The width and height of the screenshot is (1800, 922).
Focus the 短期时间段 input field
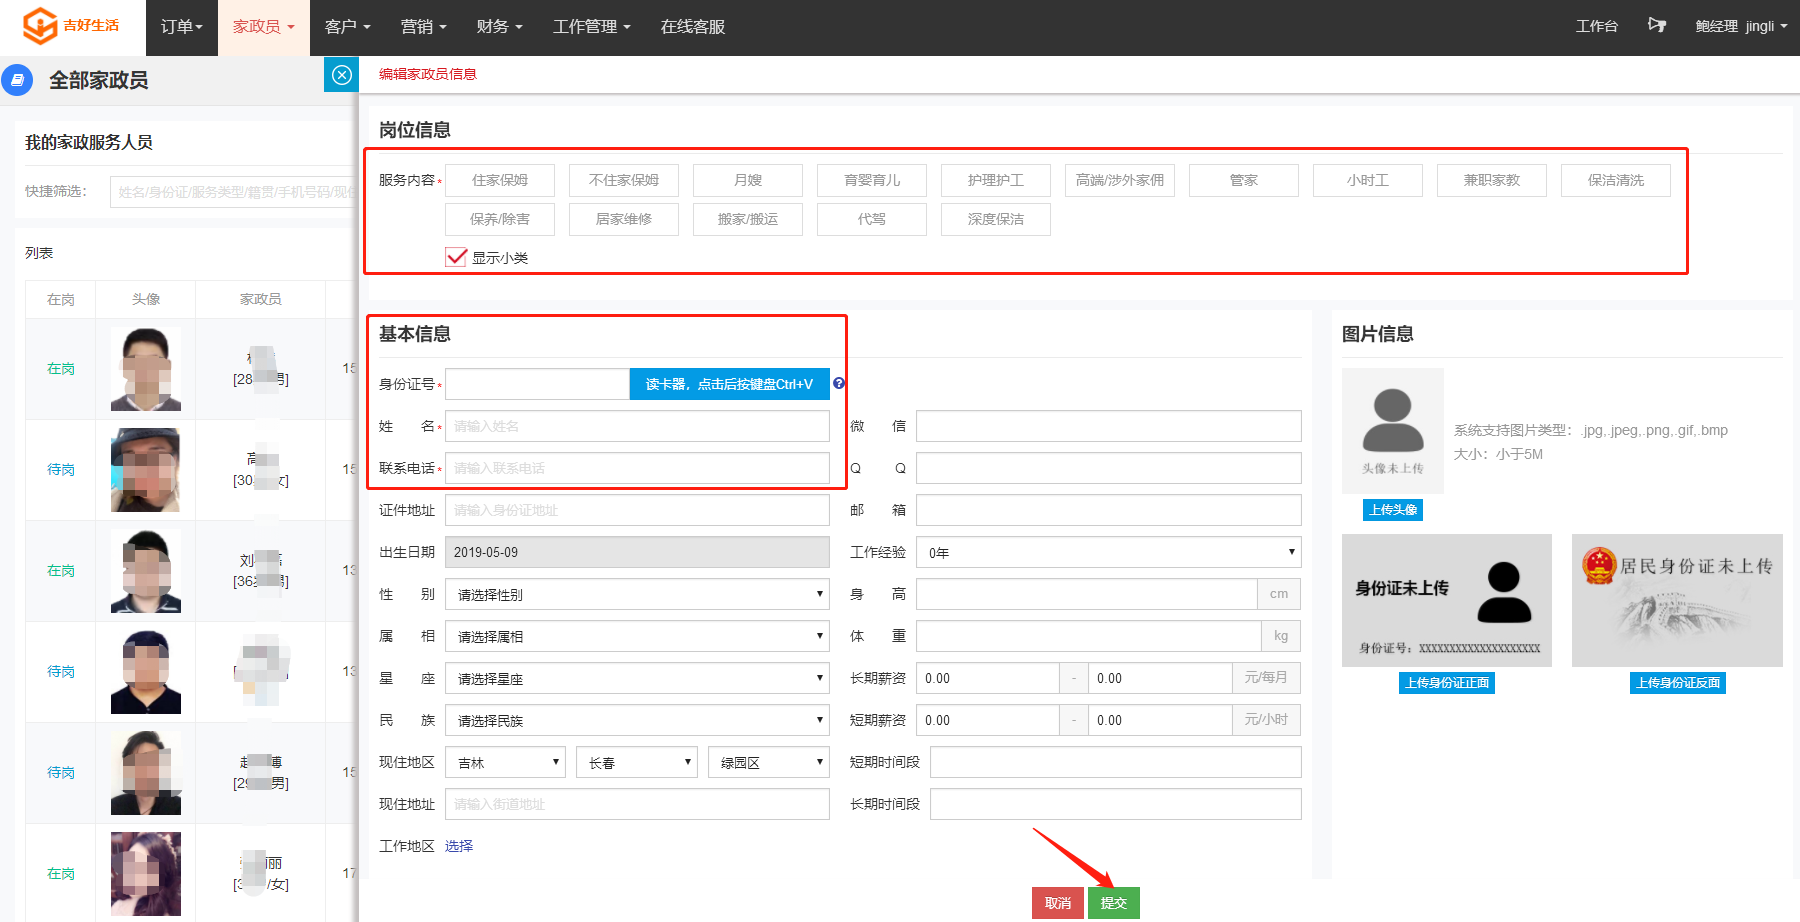[x=1116, y=762]
